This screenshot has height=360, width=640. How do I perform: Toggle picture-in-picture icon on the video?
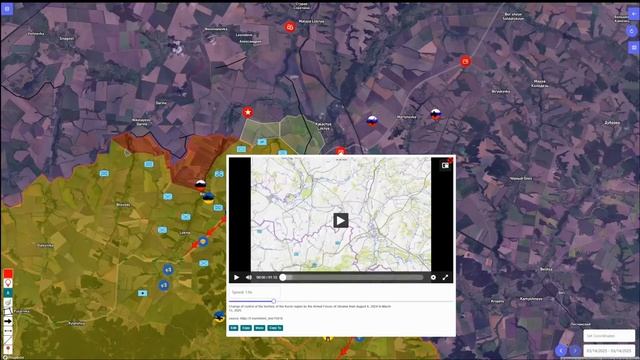click(445, 165)
